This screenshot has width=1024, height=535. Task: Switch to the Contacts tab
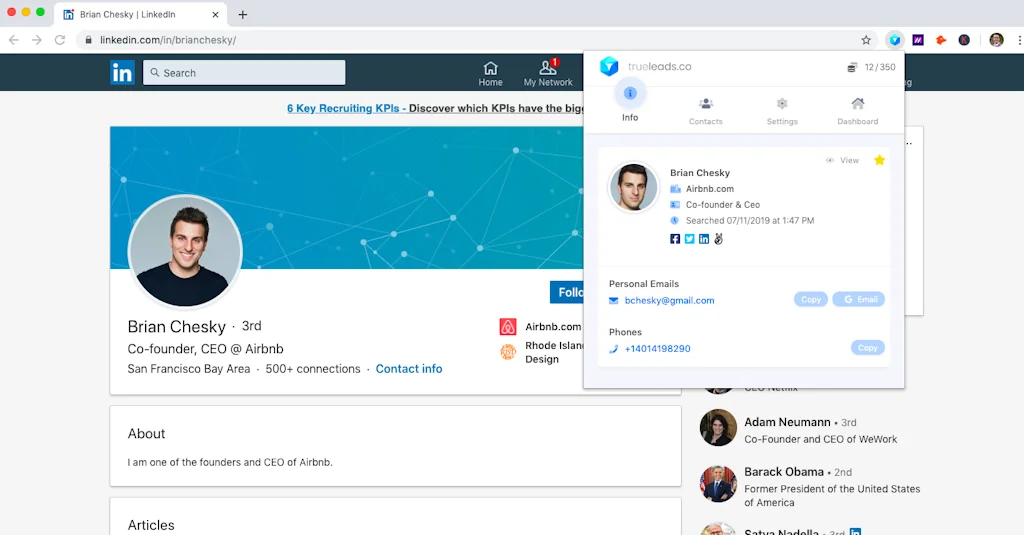click(705, 111)
